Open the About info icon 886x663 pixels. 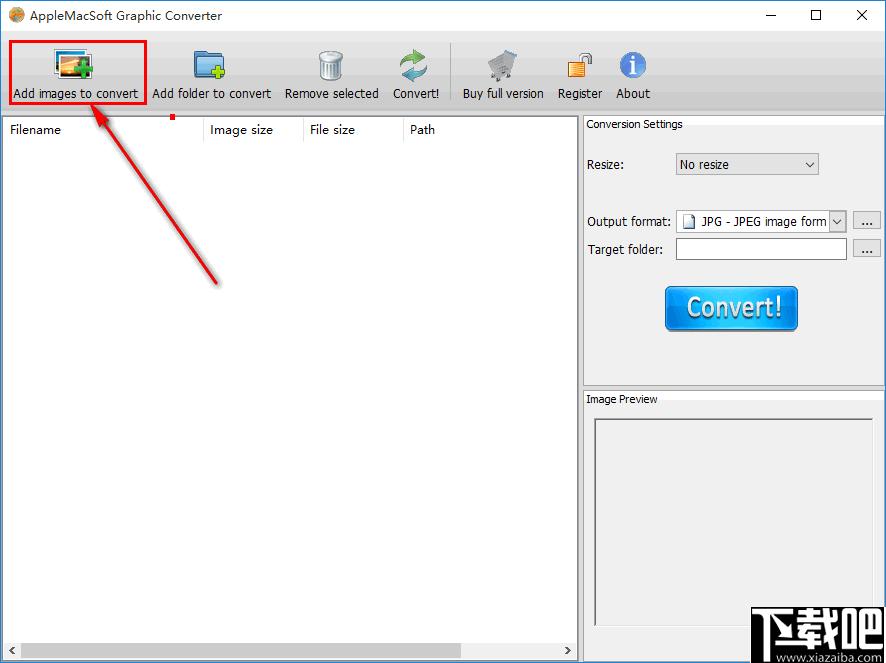coord(633,65)
